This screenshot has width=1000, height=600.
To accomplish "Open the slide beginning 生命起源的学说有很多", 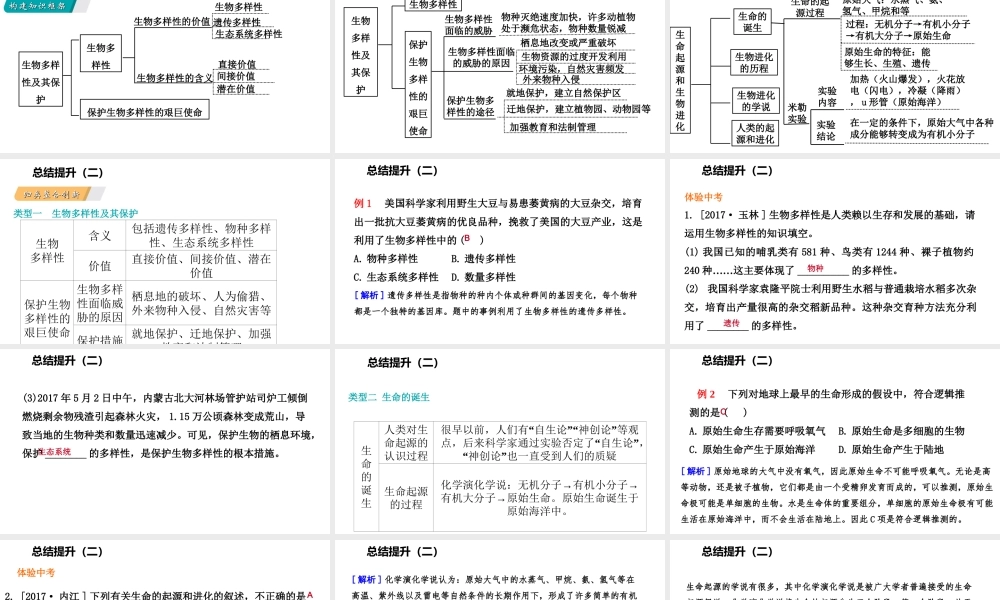I will (835, 570).
